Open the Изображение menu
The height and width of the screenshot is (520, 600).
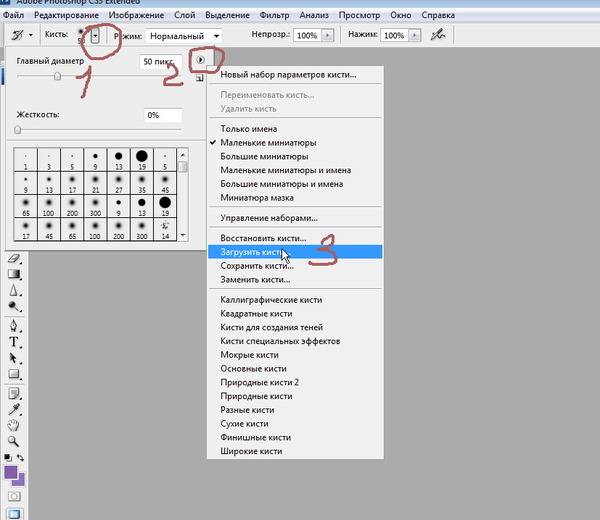tap(136, 15)
